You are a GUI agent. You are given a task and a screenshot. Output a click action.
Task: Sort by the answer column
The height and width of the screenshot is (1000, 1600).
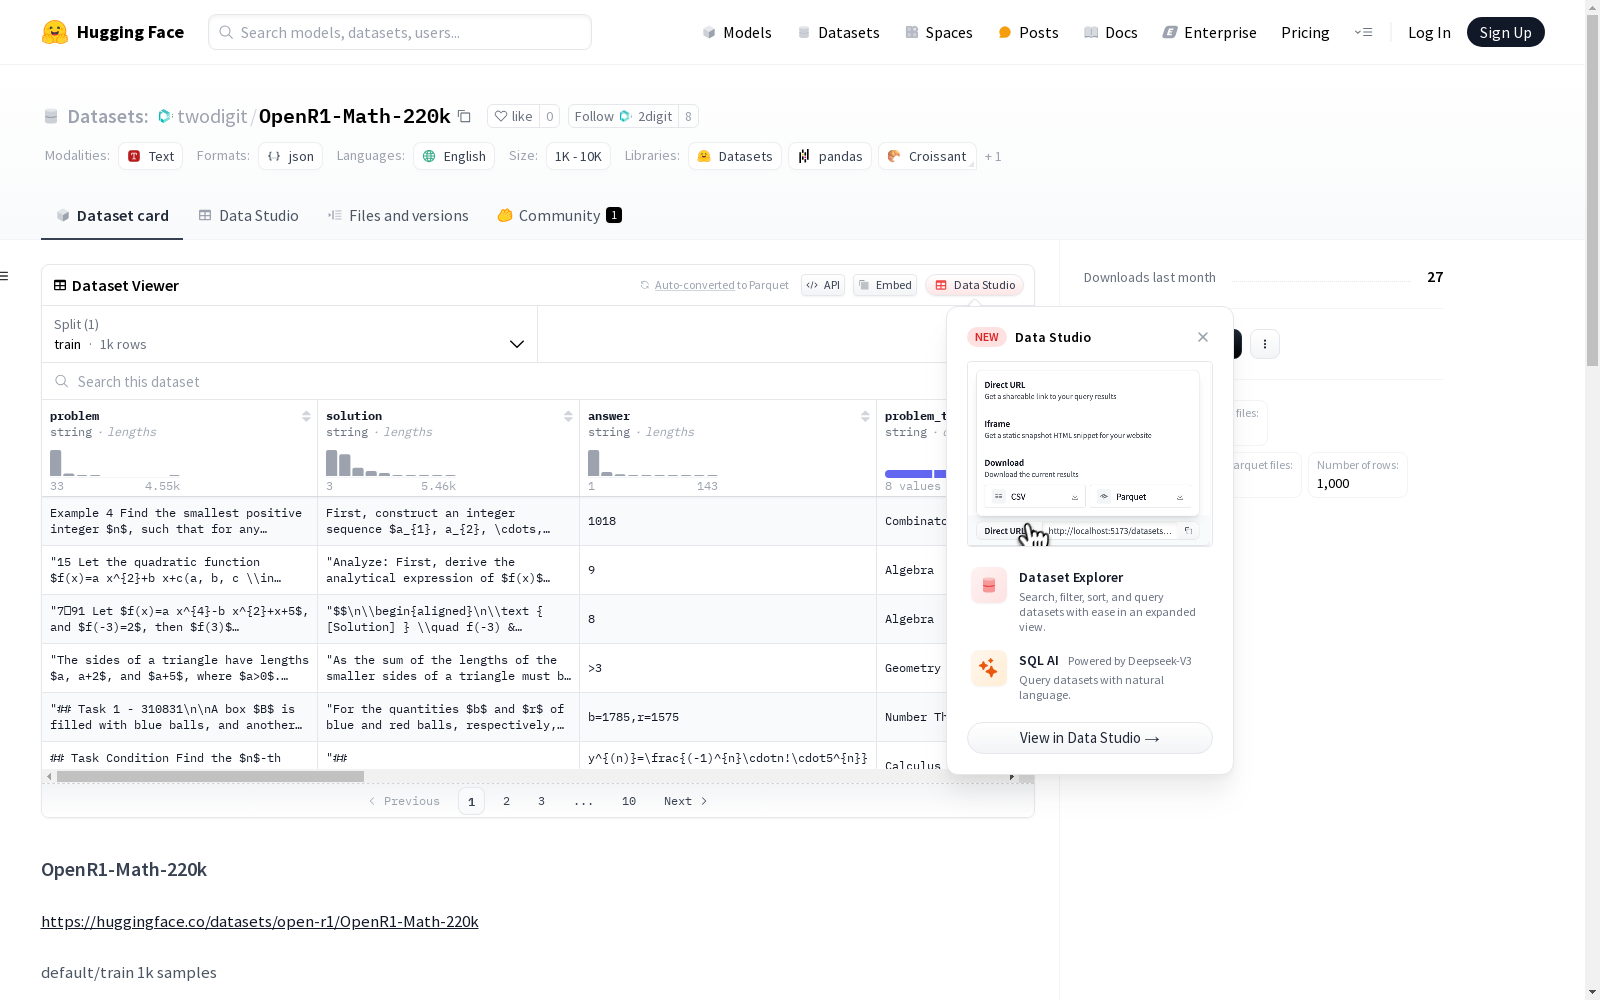coord(865,416)
